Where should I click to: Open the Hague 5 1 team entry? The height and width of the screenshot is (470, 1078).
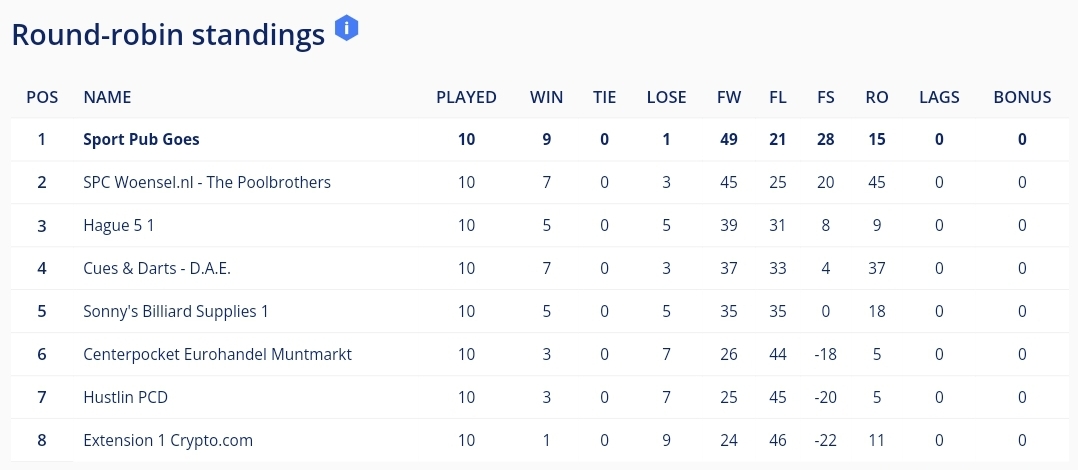tap(118, 225)
